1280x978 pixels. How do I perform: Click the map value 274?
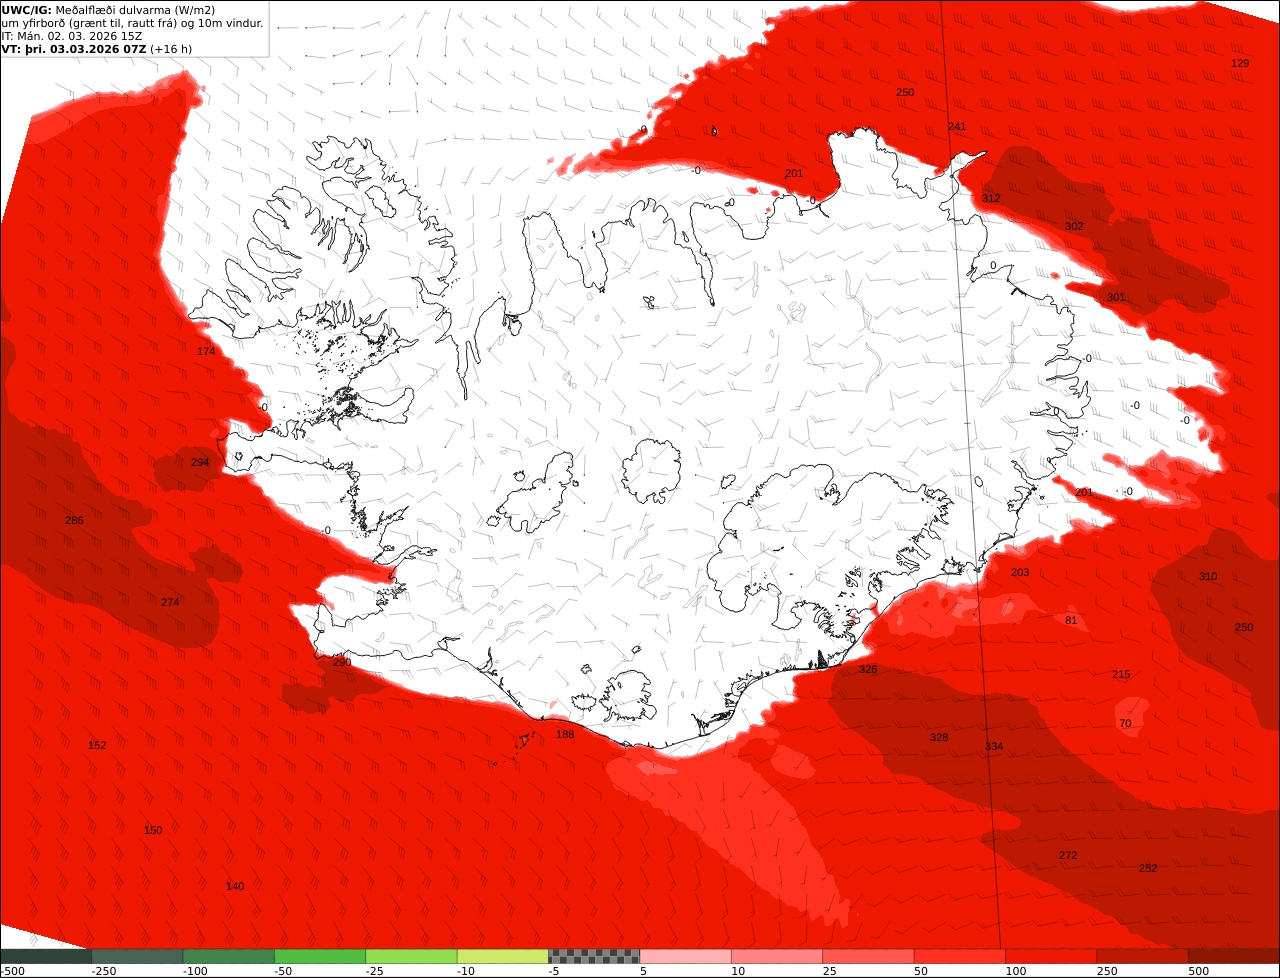170,602
